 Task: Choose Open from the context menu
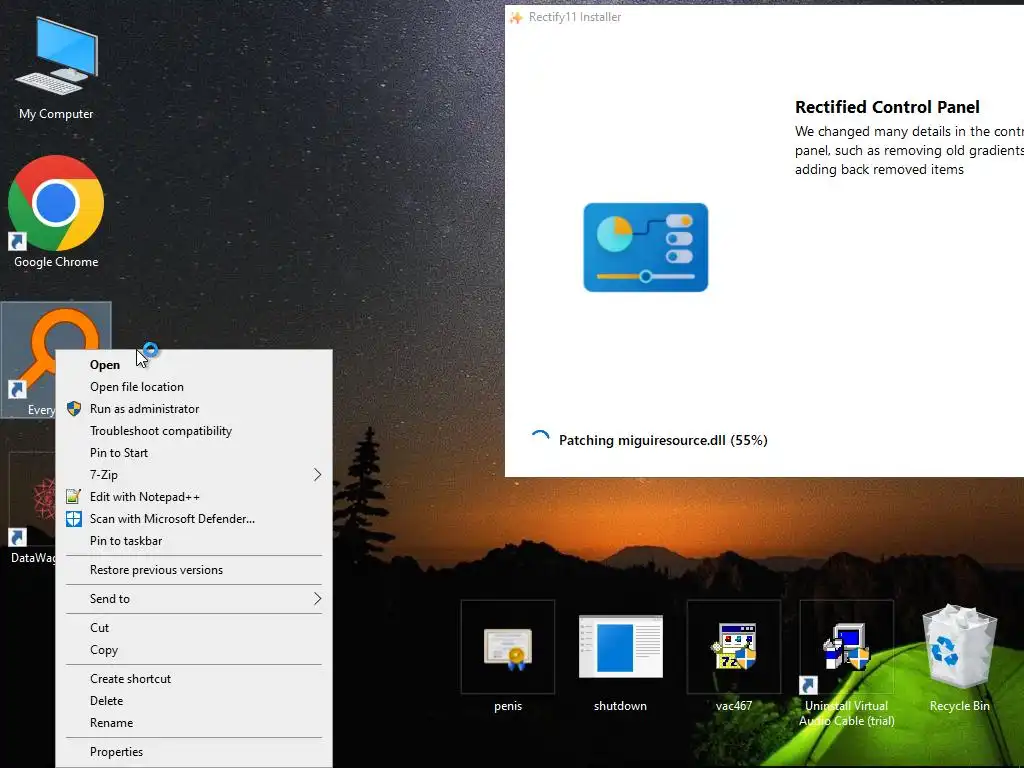click(194, 364)
